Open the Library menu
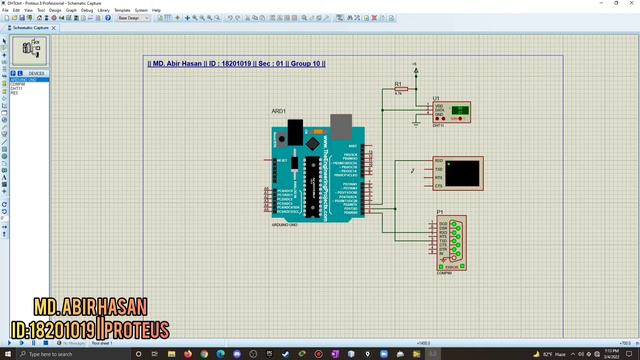Viewport: 640px width, 360px height. click(103, 10)
